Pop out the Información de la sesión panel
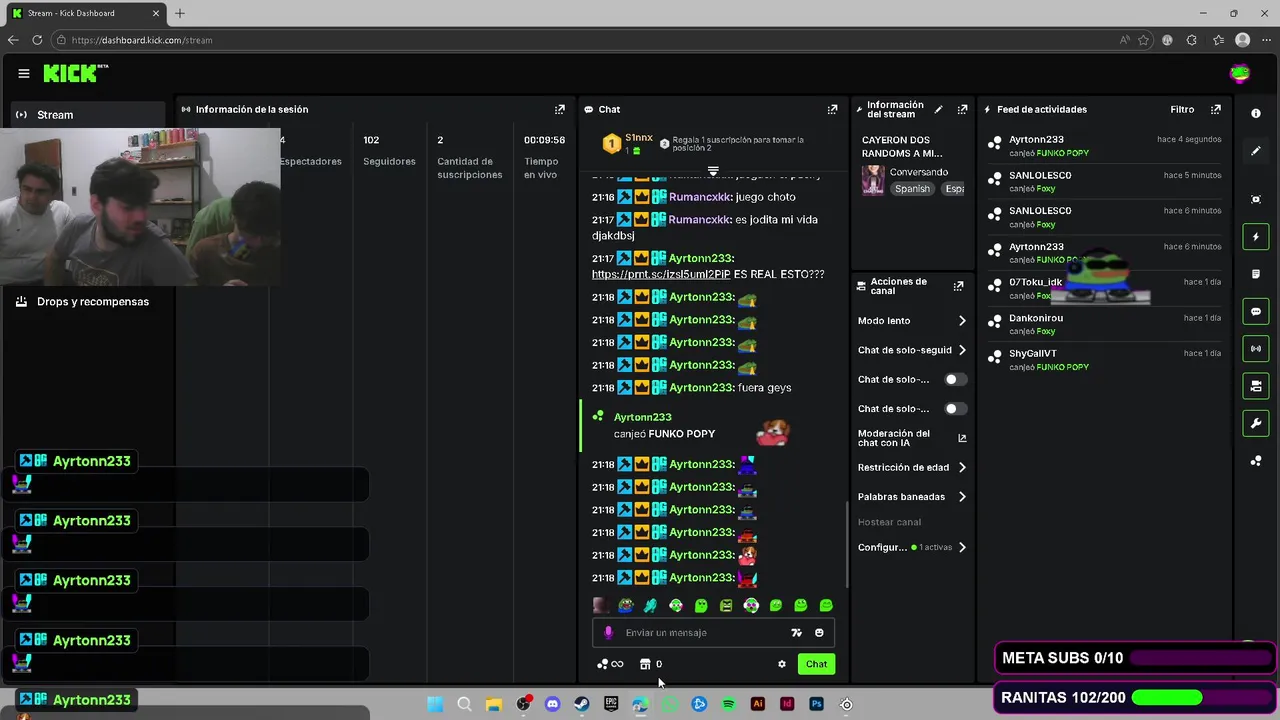The image size is (1280, 720). [x=559, y=109]
